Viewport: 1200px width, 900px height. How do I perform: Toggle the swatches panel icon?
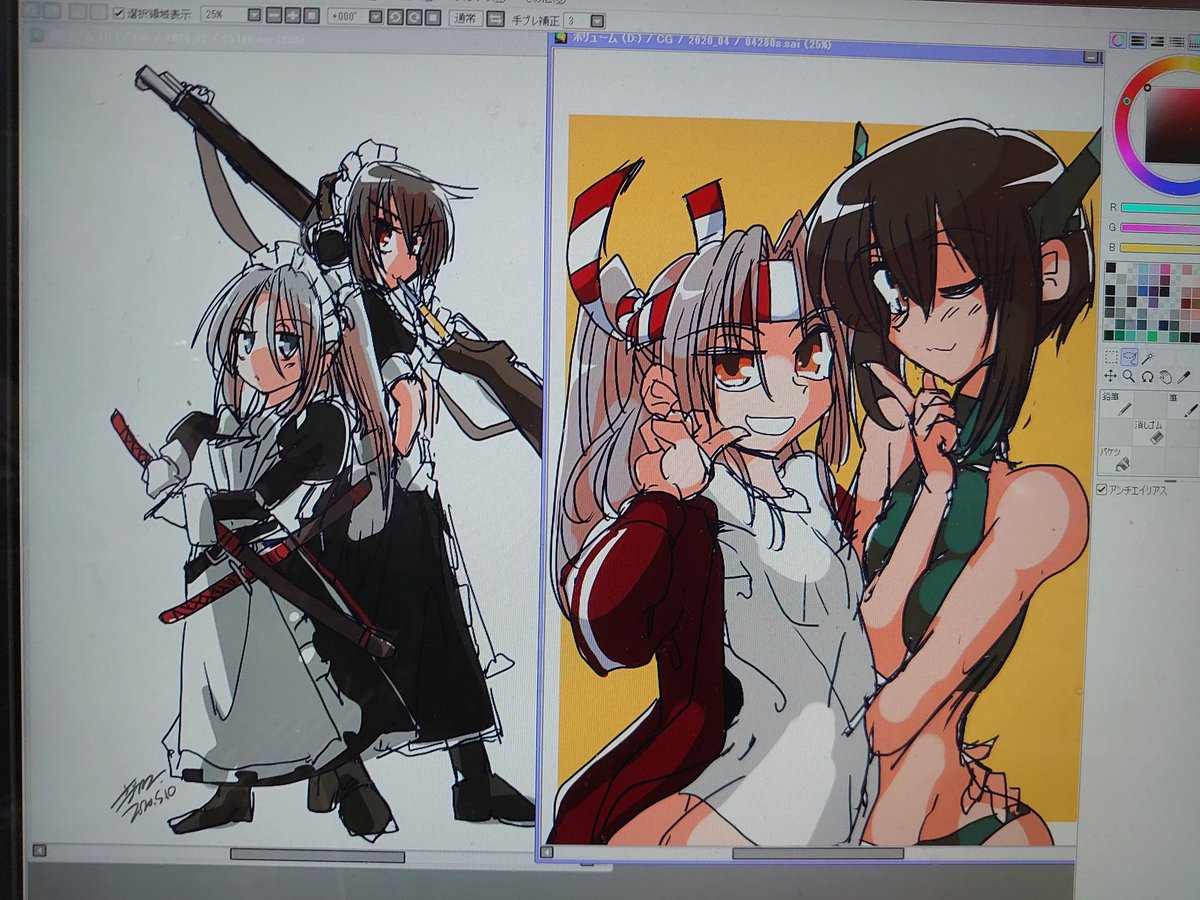coord(1194,41)
